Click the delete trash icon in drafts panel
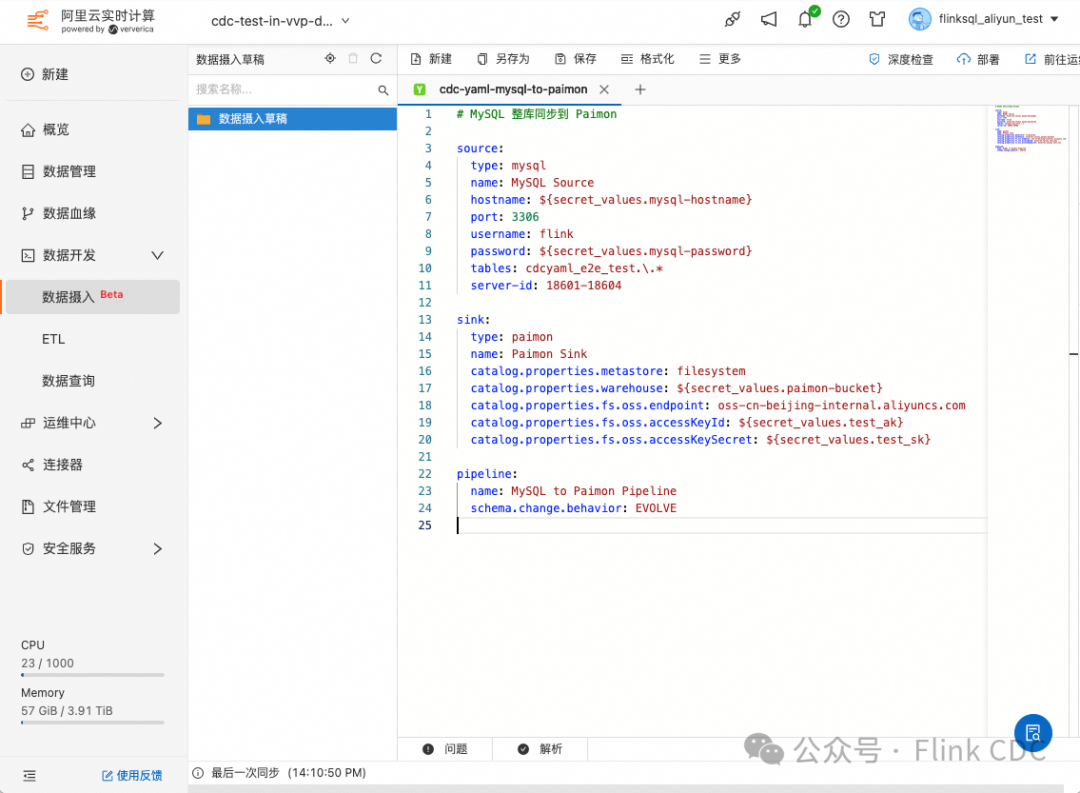This screenshot has width=1080, height=793. (353, 59)
